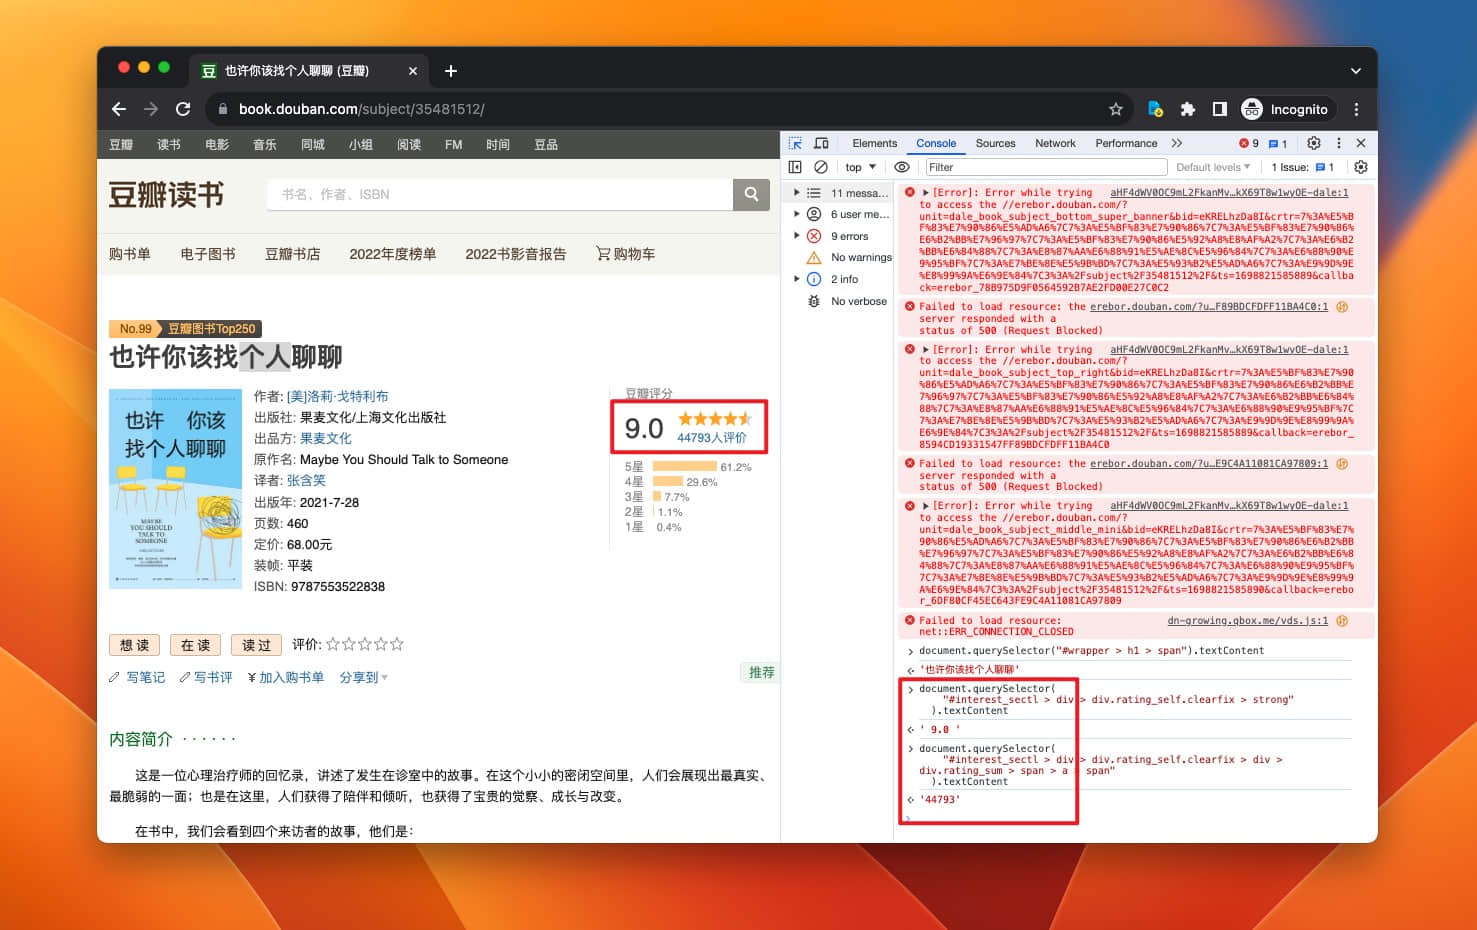Click the 豆瓣读书 logo
Image resolution: width=1477 pixels, height=930 pixels.
tap(167, 194)
